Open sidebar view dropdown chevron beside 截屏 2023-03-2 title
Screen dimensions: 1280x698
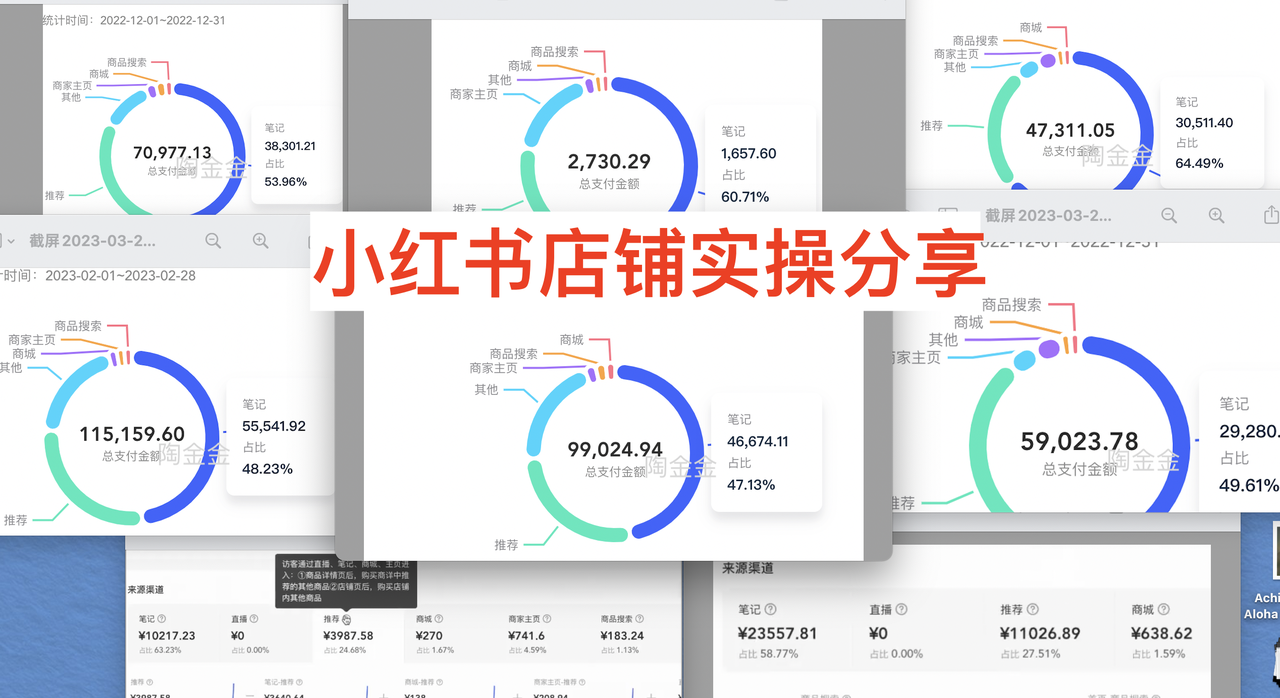coord(11,241)
